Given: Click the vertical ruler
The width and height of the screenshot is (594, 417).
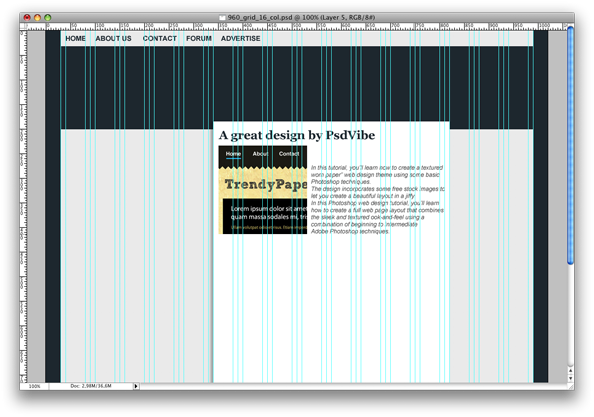Looking at the screenshot, I should coord(23,206).
